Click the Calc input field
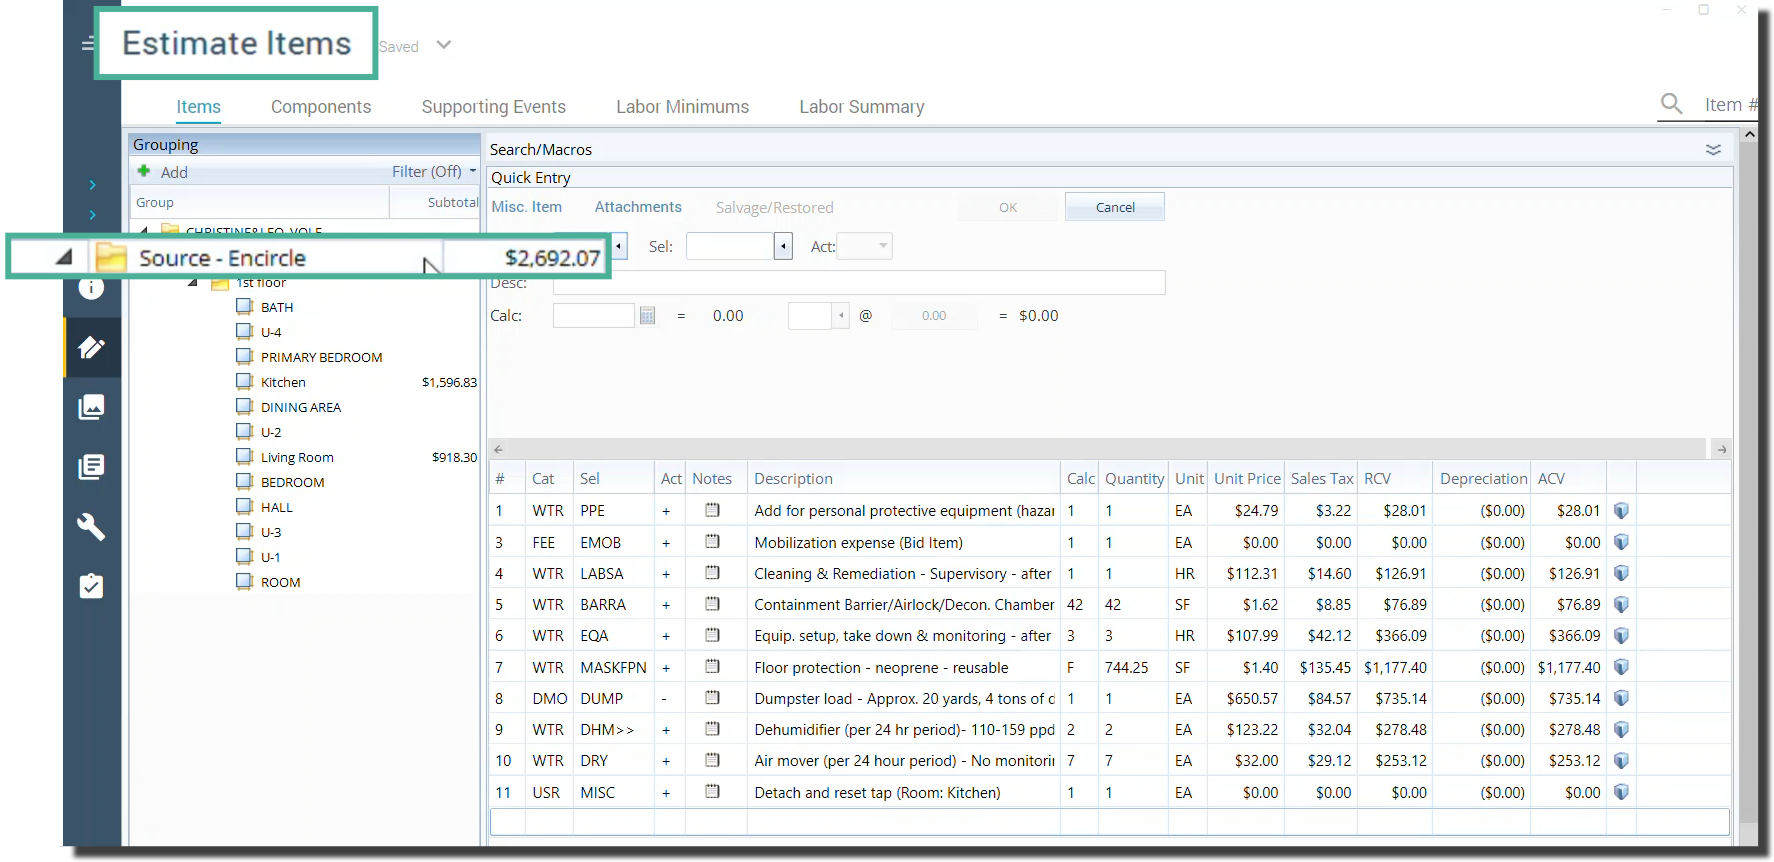1774x862 pixels. [x=594, y=316]
